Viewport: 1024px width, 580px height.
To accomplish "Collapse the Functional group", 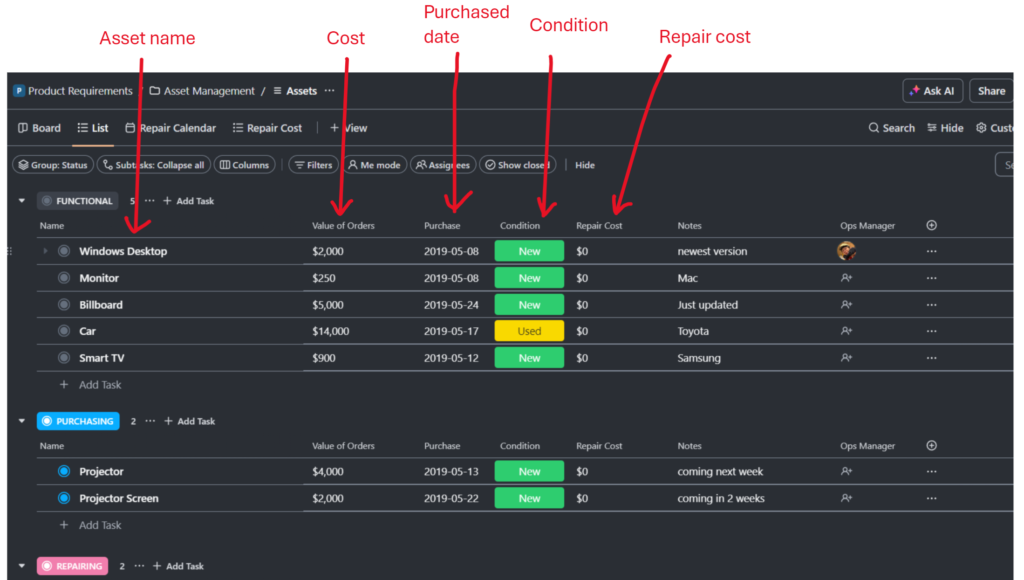I will click(x=22, y=201).
